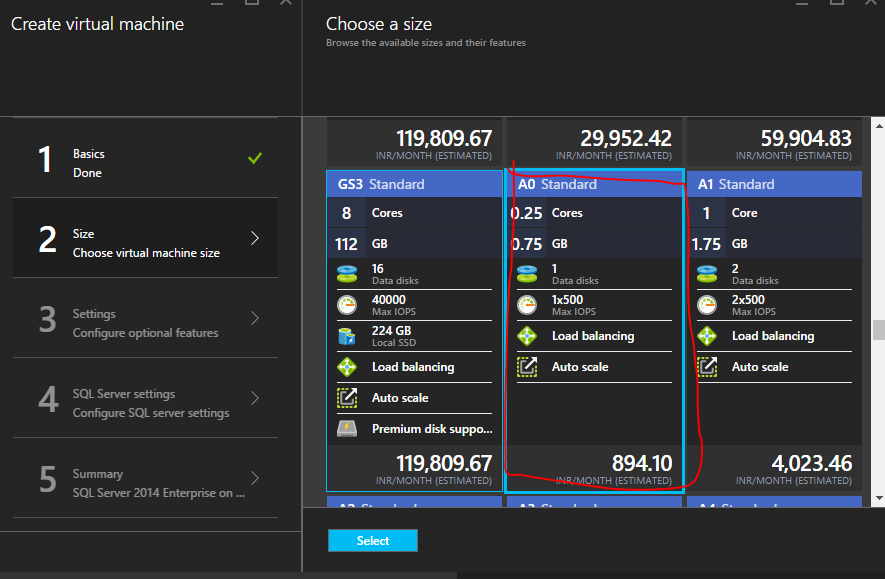
Task: Click the Load balancing icon in A1 card
Action: 707,336
